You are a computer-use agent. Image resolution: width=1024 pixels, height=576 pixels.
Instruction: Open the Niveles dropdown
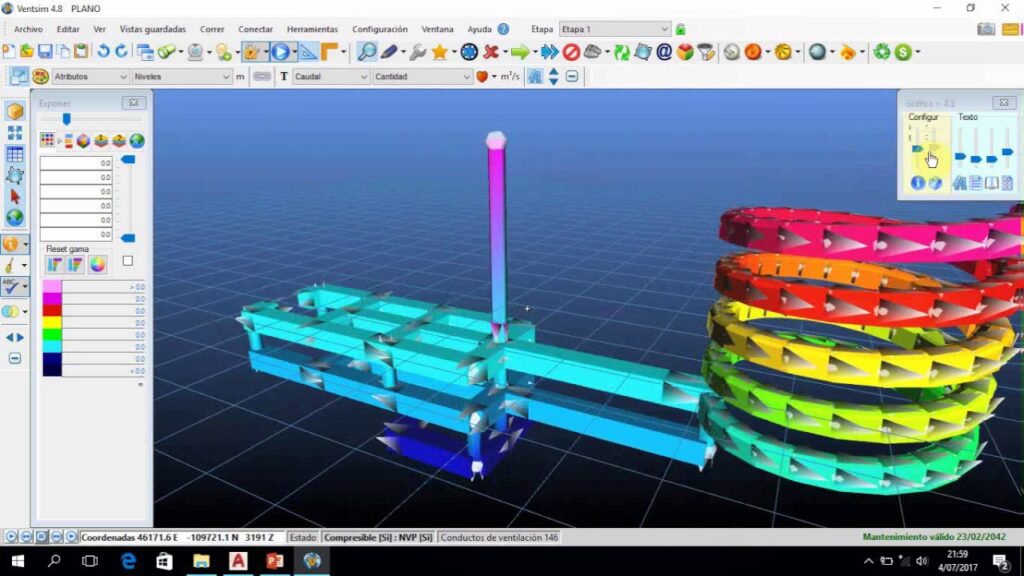pyautogui.click(x=182, y=76)
